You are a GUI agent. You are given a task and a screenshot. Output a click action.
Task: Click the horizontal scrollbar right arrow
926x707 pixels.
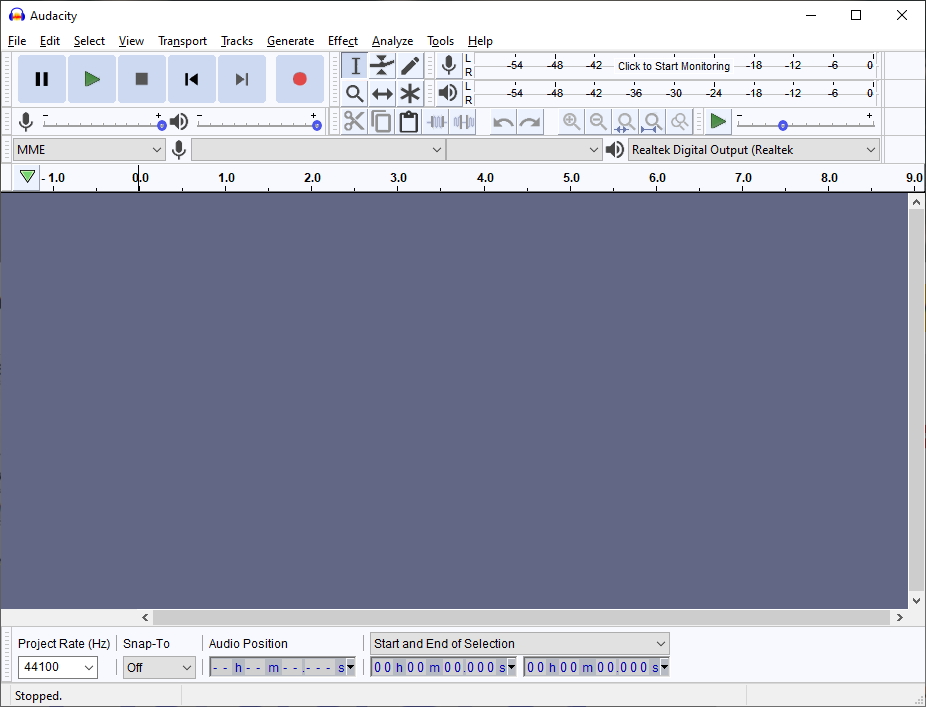[x=899, y=618]
